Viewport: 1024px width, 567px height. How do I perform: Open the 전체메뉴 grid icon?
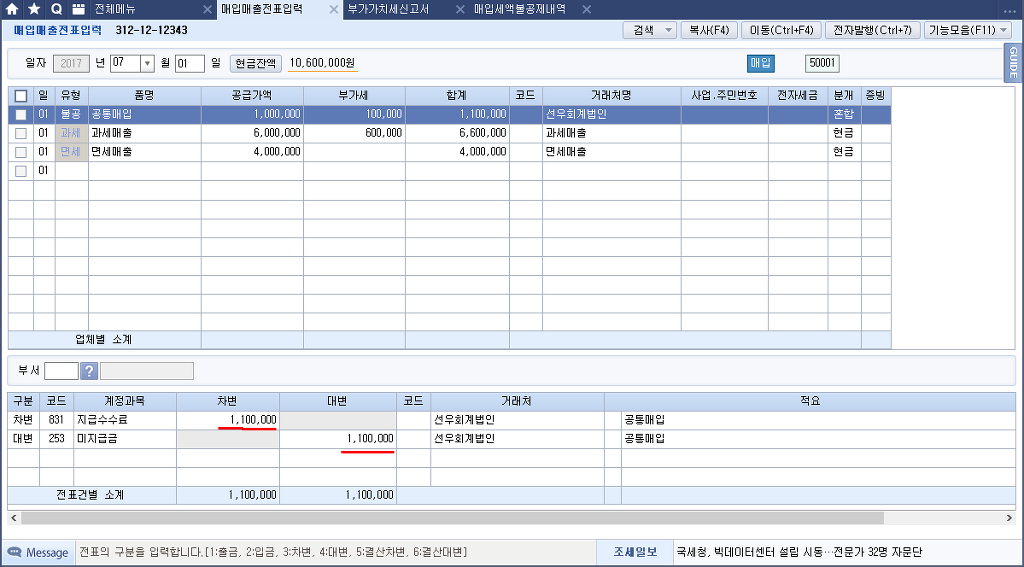pyautogui.click(x=79, y=9)
